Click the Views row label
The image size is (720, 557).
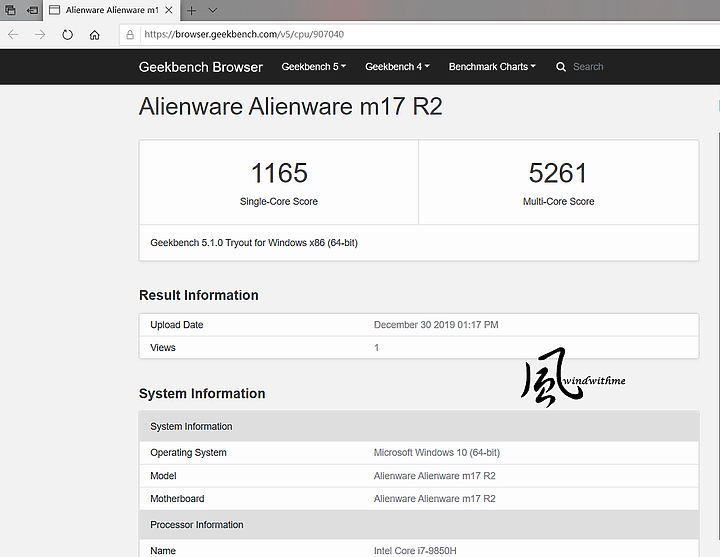coord(163,348)
